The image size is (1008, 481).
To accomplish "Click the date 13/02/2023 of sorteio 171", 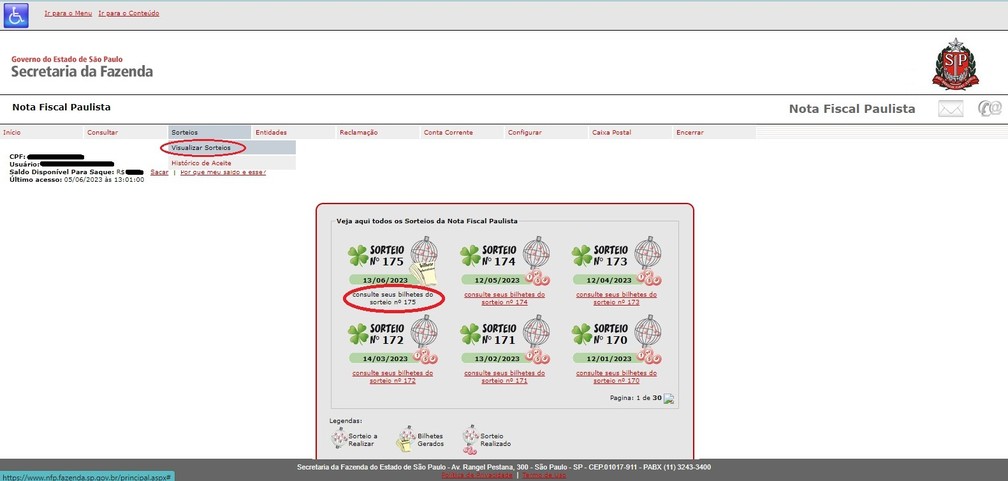I will click(498, 359).
